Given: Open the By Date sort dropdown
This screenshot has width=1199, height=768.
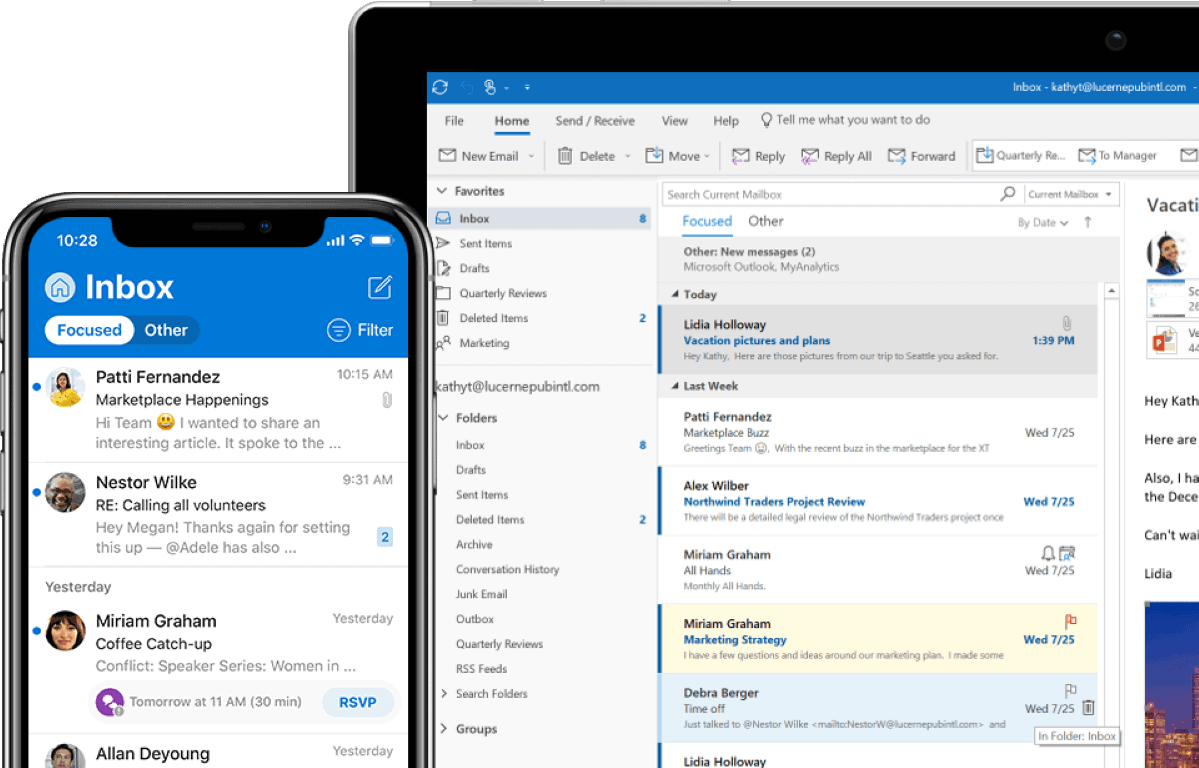Looking at the screenshot, I should pos(1043,223).
